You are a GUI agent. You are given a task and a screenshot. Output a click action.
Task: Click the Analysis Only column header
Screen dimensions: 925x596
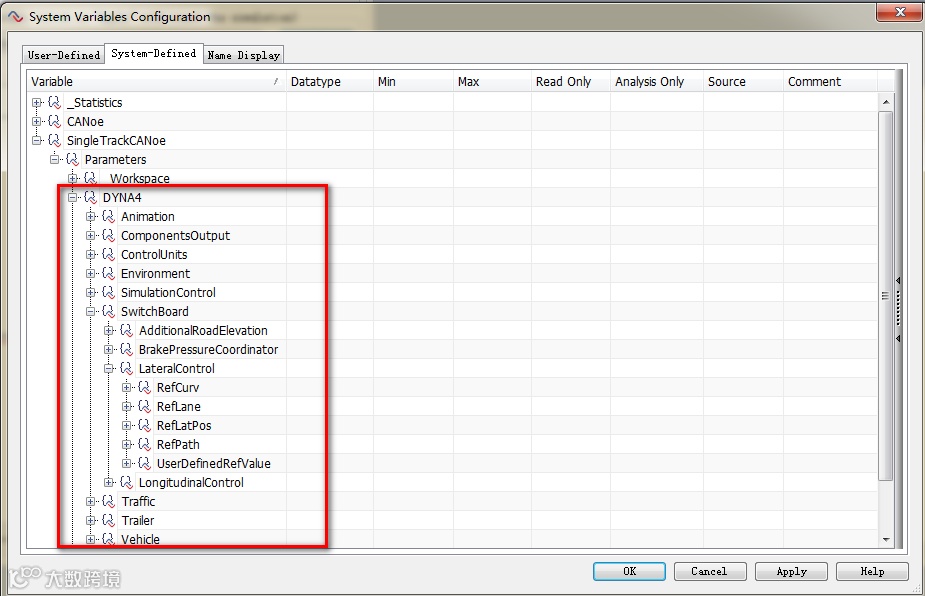[x=657, y=81]
